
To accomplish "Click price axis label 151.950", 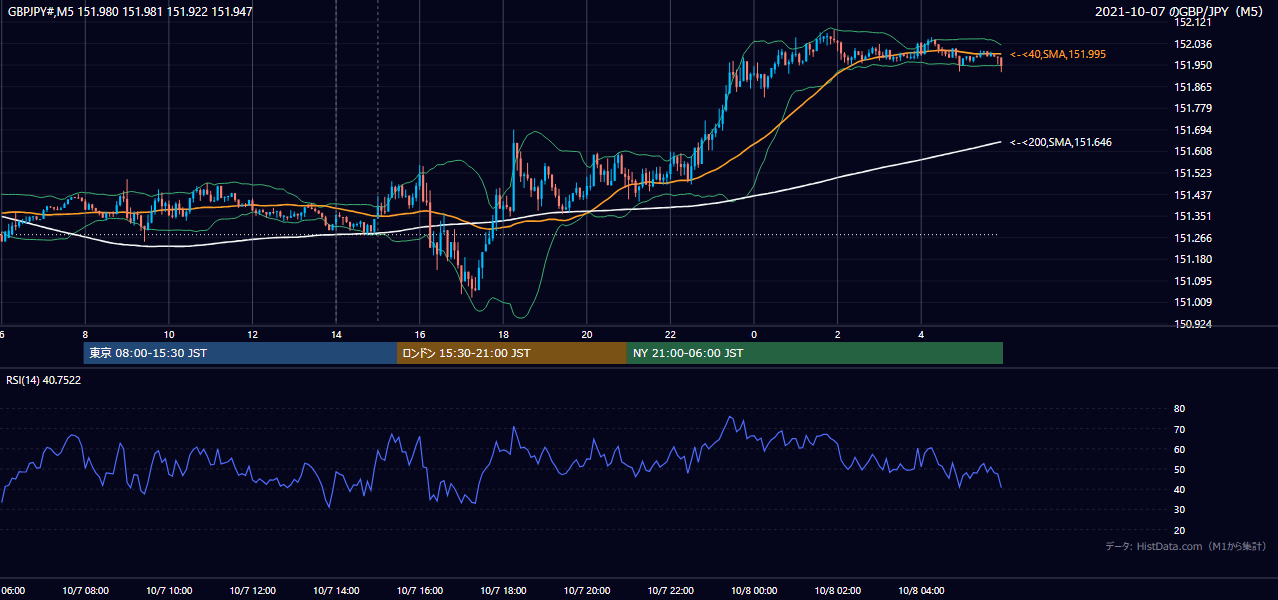I will point(1193,65).
